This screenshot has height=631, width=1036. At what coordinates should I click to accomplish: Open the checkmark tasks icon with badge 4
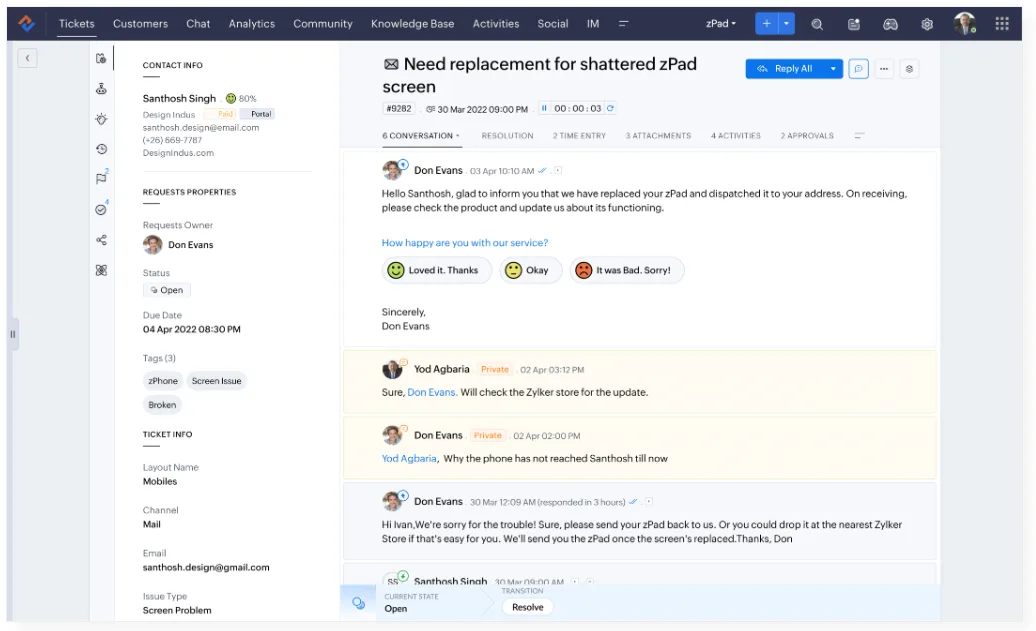click(x=101, y=210)
